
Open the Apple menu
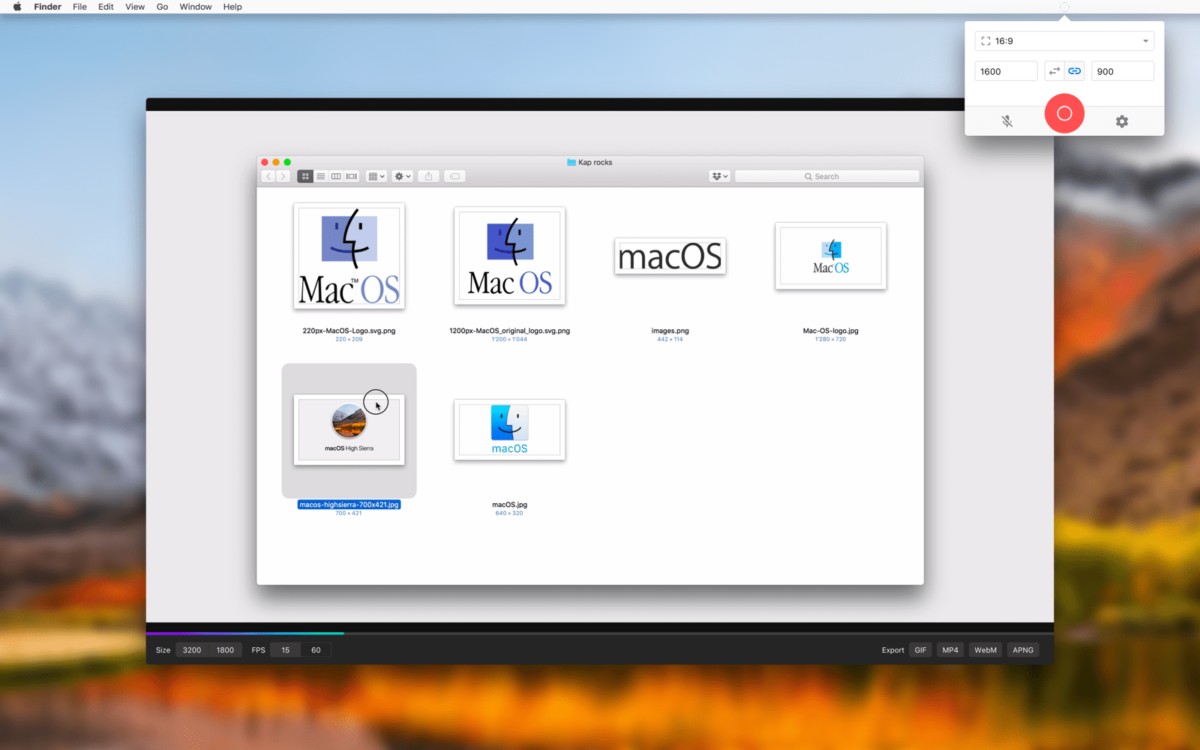click(17, 7)
